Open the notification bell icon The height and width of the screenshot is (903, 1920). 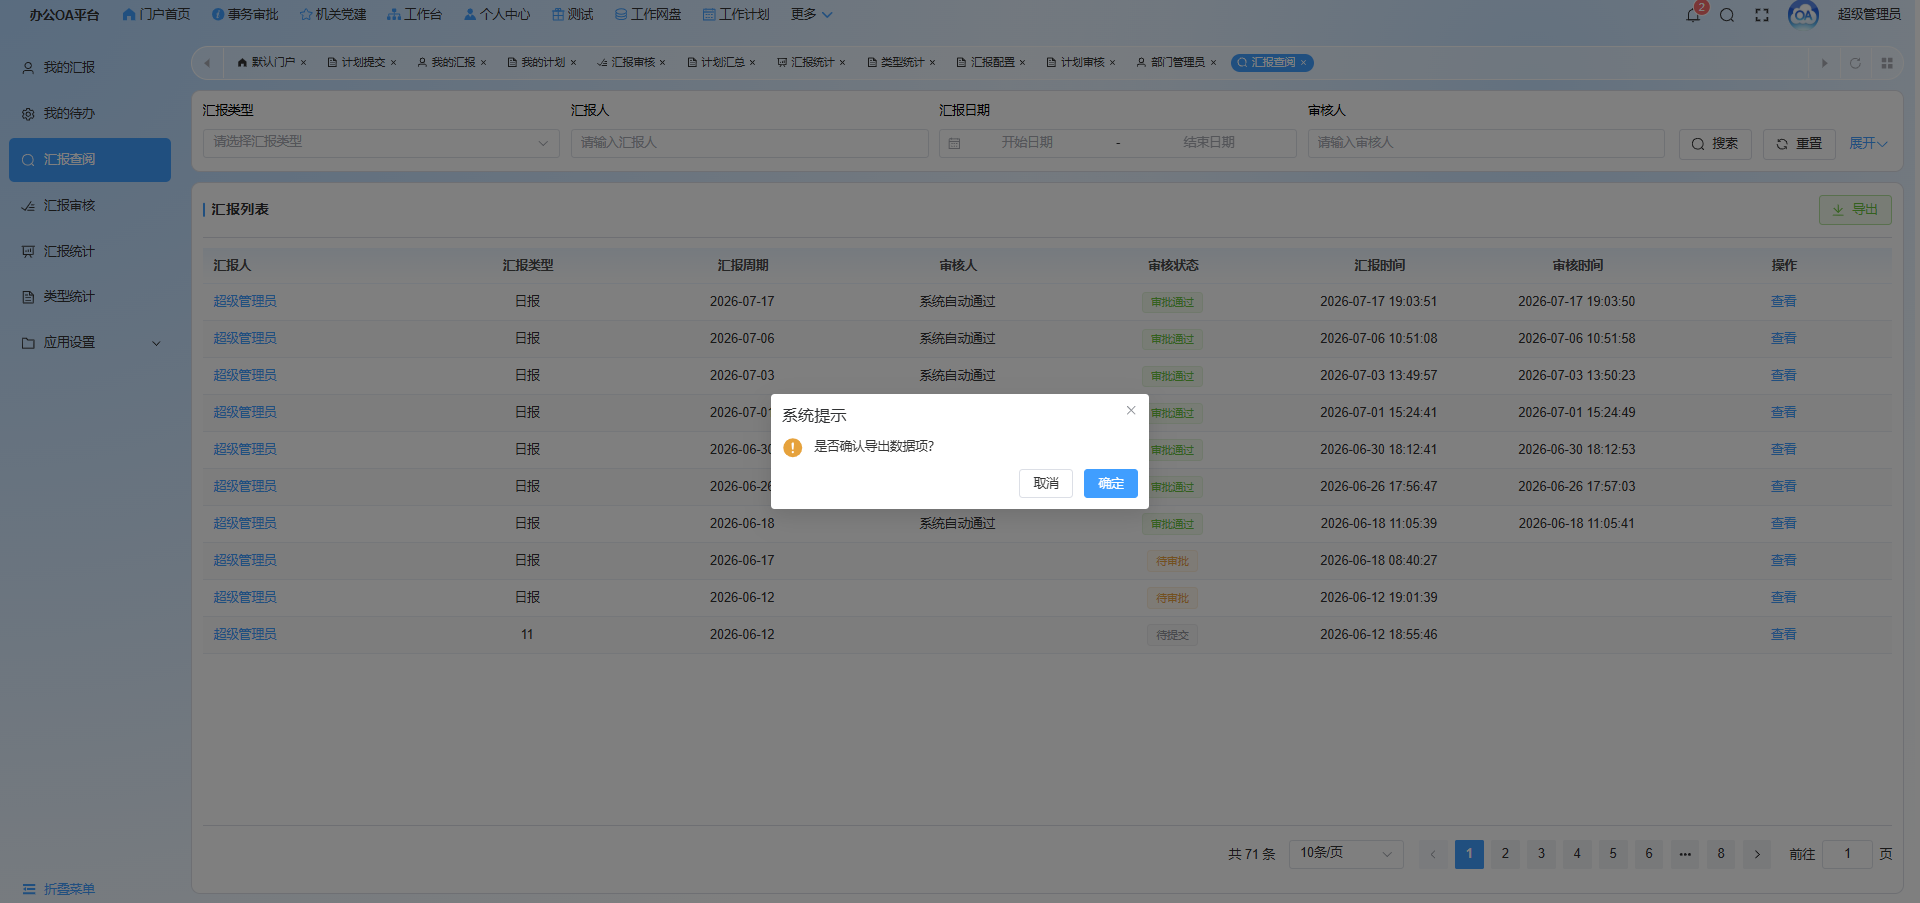(x=1693, y=15)
